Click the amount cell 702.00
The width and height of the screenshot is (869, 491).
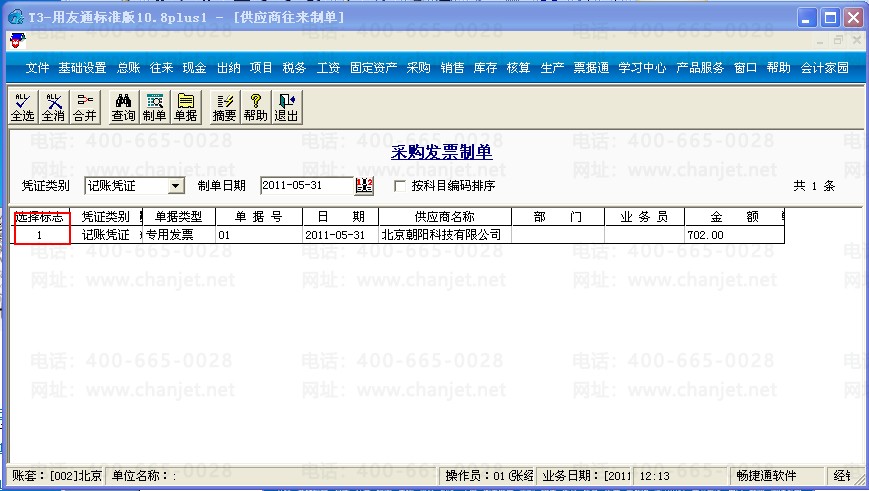(734, 235)
